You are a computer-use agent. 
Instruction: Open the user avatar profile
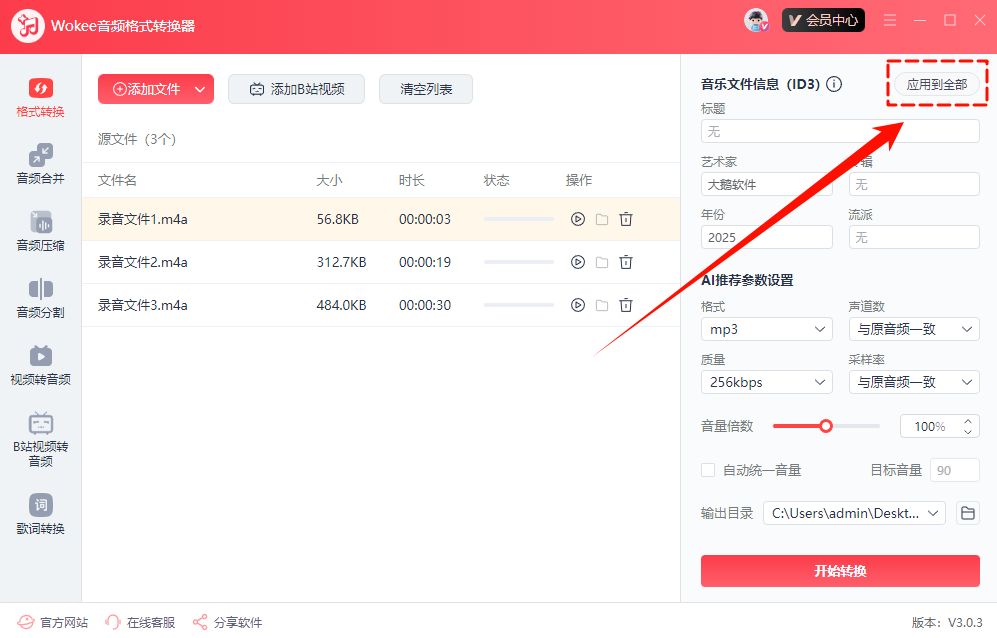click(757, 20)
